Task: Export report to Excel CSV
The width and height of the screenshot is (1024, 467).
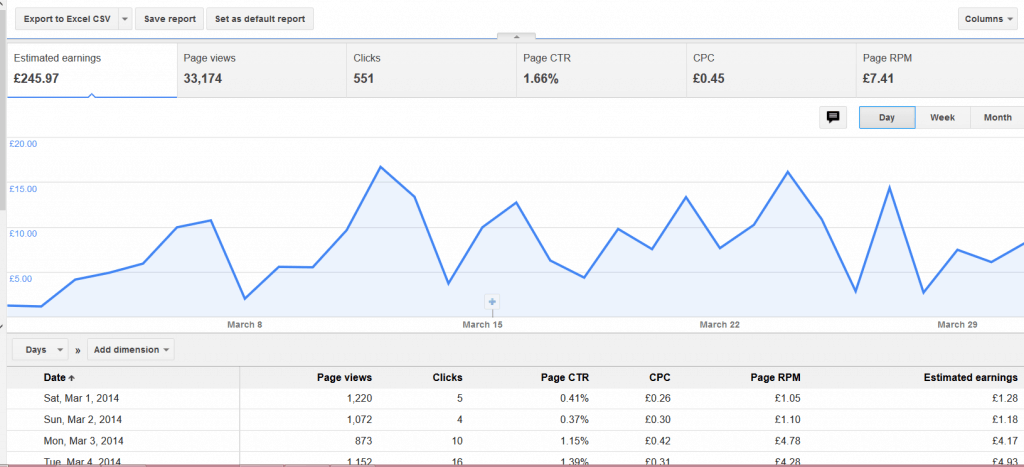Action: pos(67,19)
